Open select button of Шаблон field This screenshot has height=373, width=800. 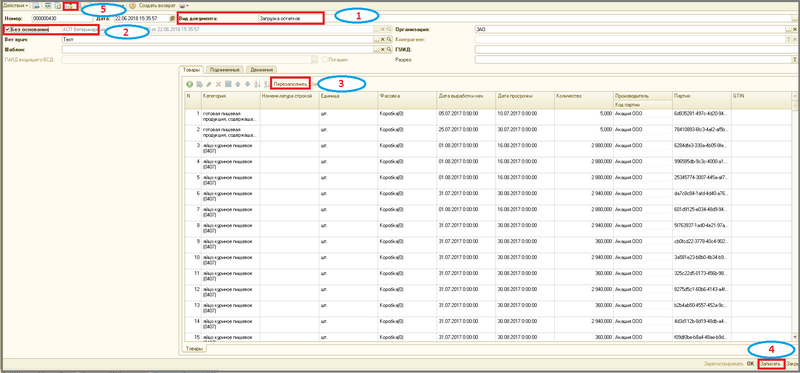click(x=377, y=49)
